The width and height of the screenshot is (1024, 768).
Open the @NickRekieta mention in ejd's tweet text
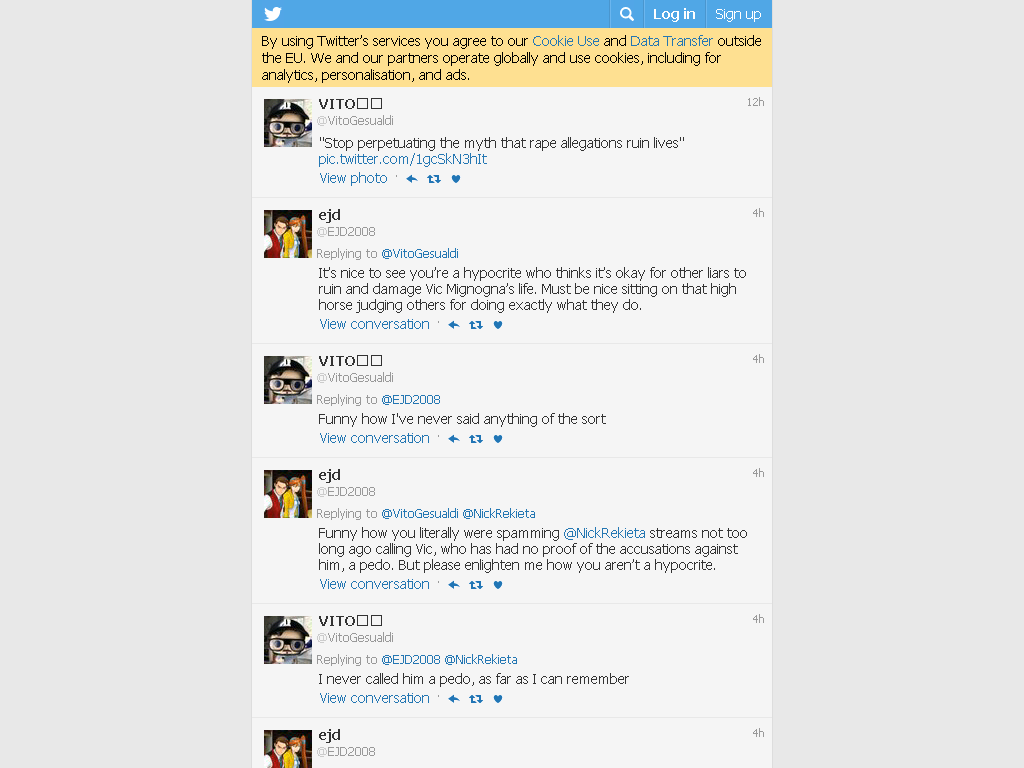tap(604, 533)
